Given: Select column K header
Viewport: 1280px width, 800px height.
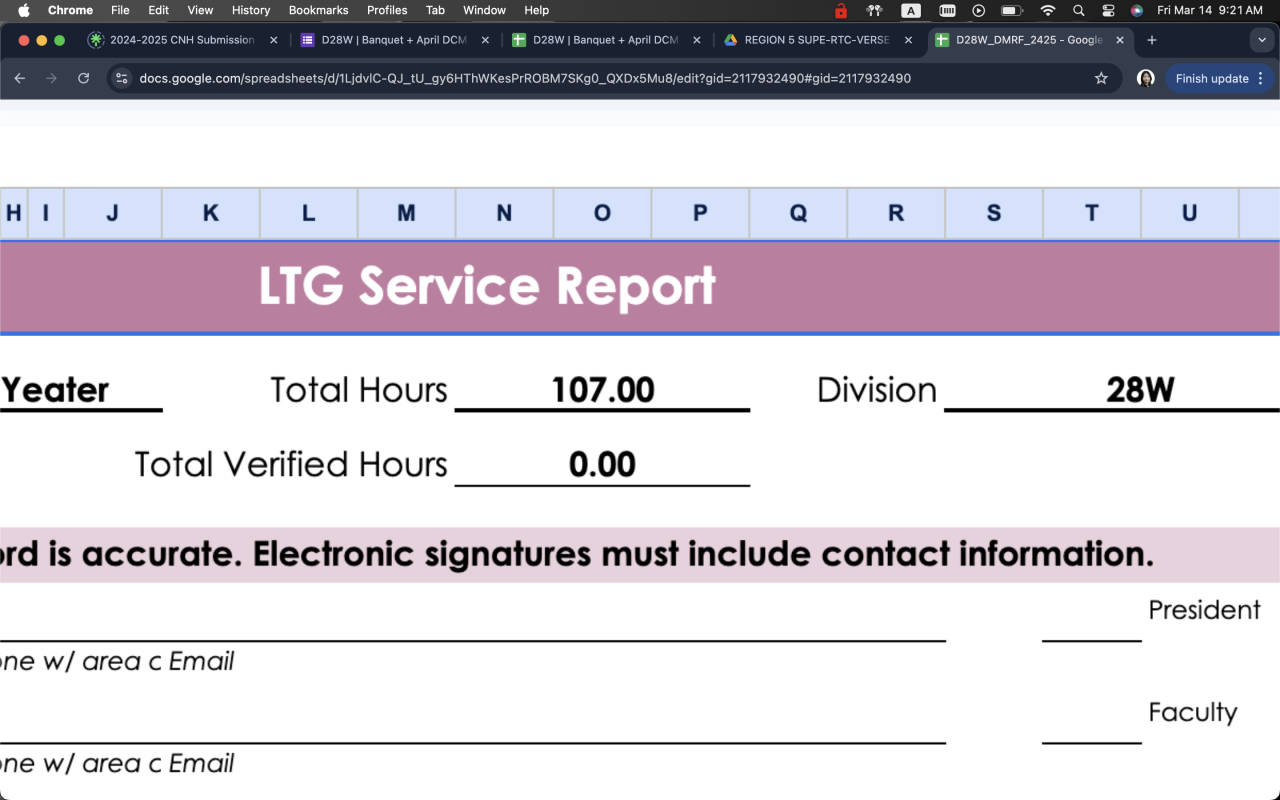Looking at the screenshot, I should pos(211,213).
